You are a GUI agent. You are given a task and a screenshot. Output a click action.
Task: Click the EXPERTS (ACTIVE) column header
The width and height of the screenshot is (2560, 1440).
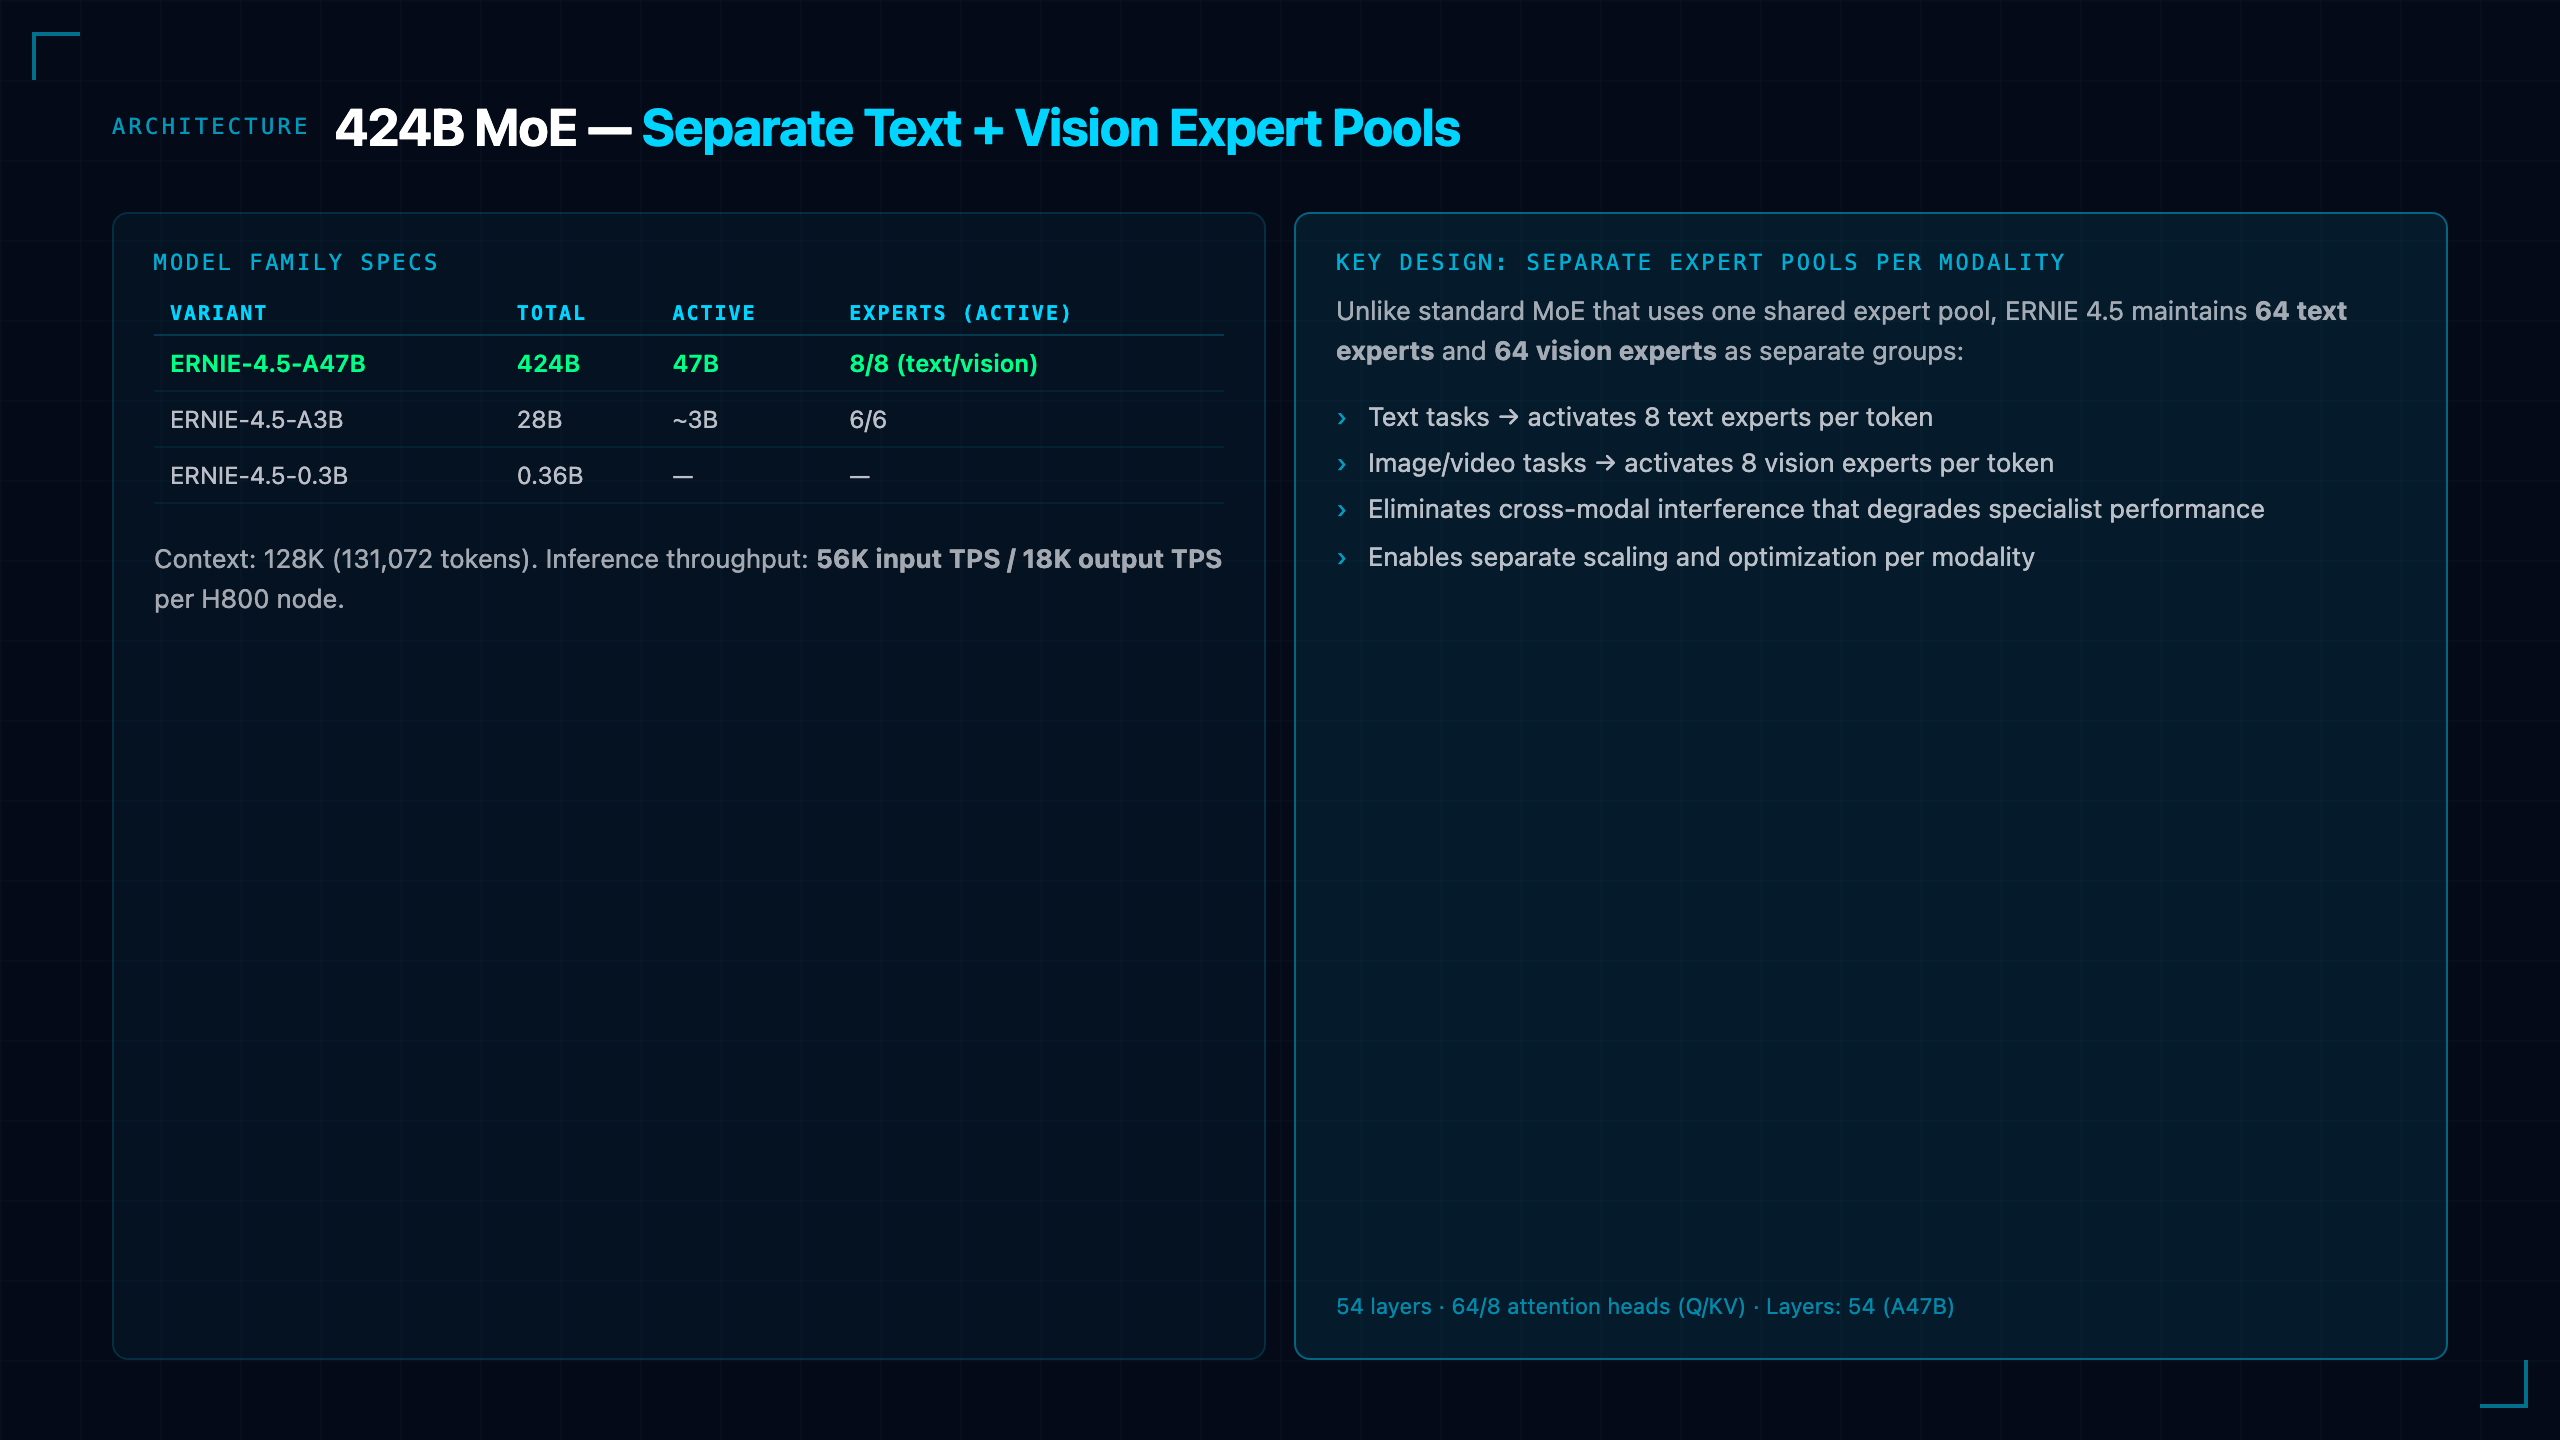tap(960, 313)
